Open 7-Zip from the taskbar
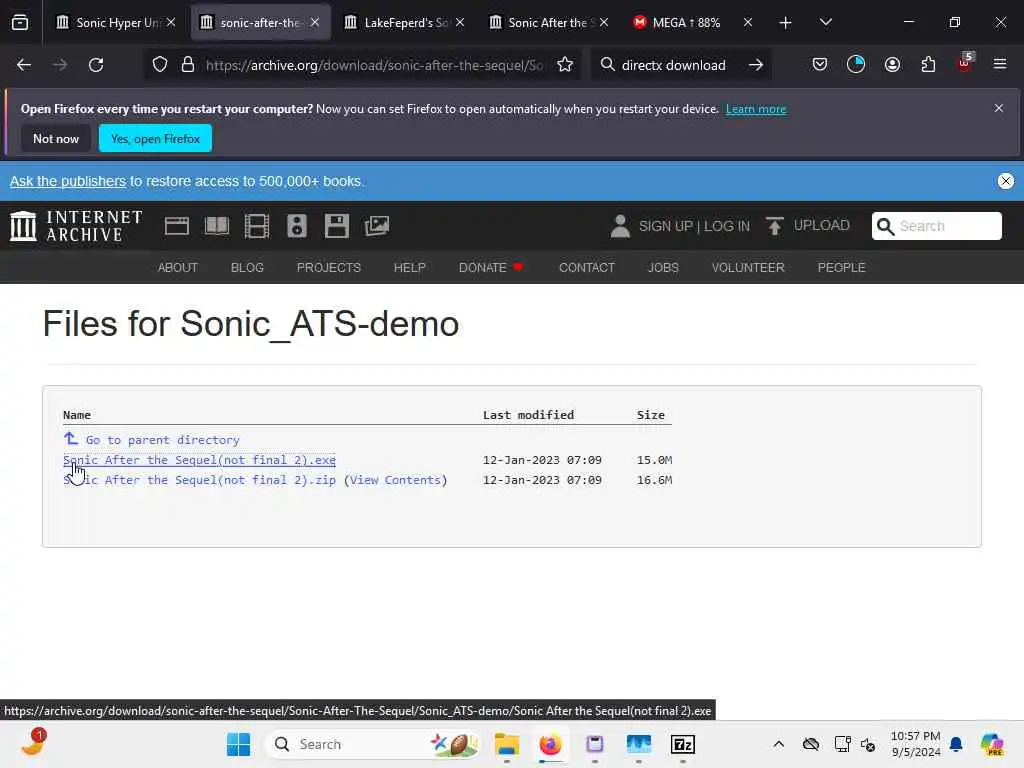The image size is (1024, 768). (682, 744)
